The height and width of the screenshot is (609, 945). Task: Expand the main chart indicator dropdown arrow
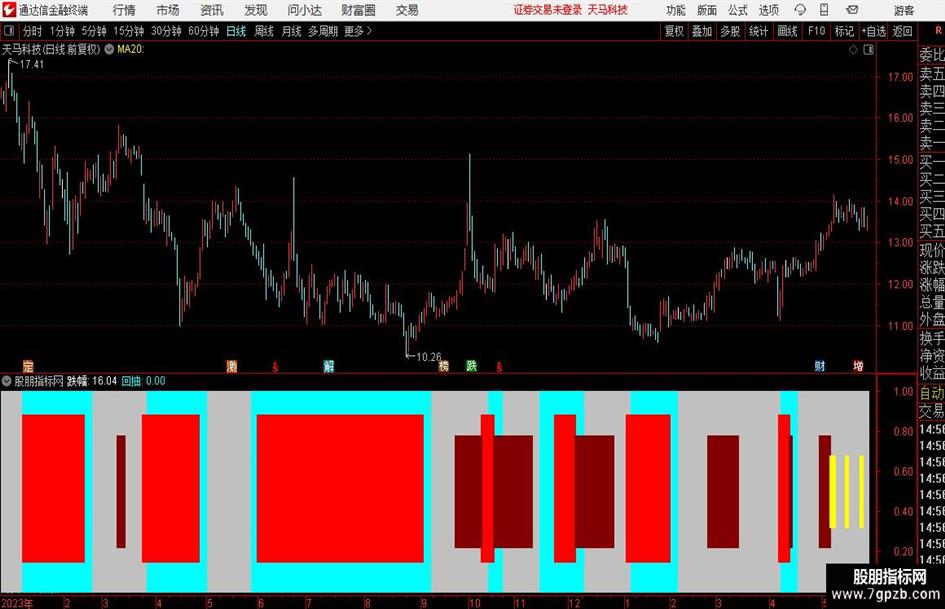[109, 49]
